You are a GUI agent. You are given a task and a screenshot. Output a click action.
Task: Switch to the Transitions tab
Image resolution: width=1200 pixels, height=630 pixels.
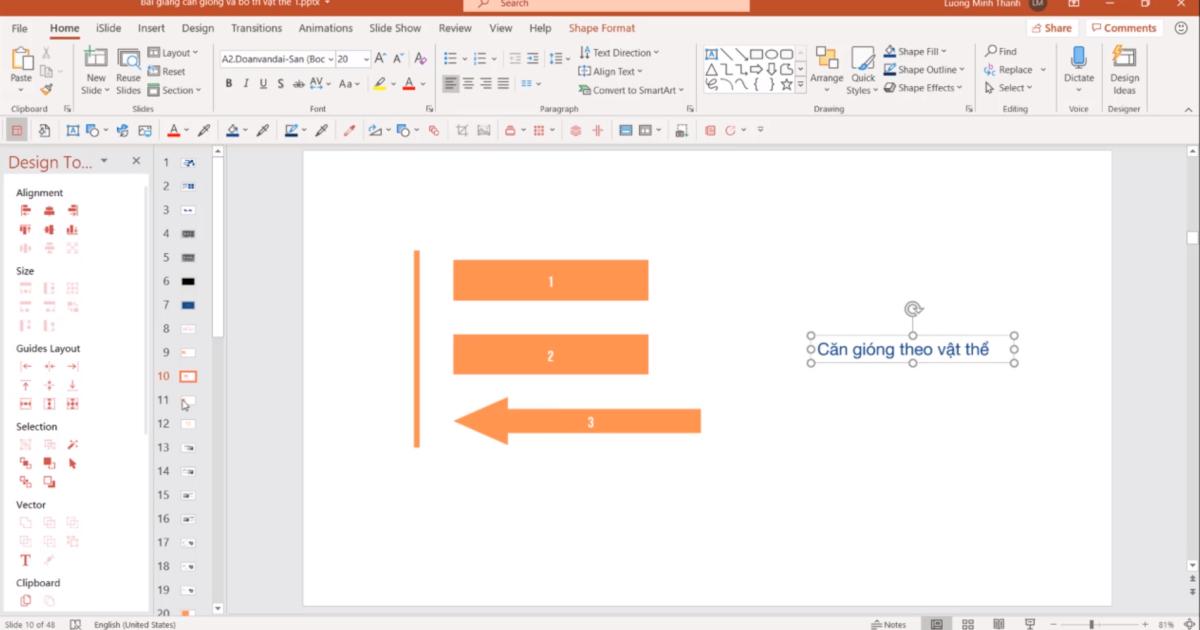click(256, 29)
